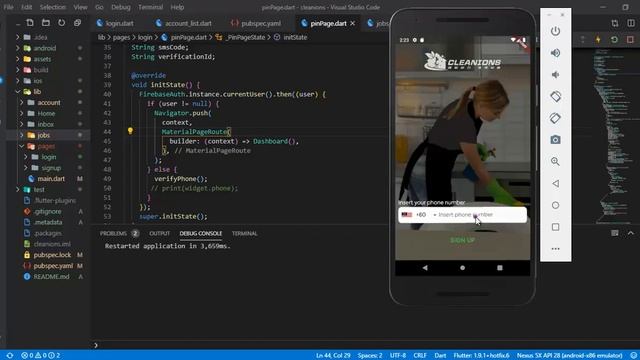Viewport: 640px width, 360px height.
Task: Tap the phone screen back navigation button
Action: click(425, 268)
